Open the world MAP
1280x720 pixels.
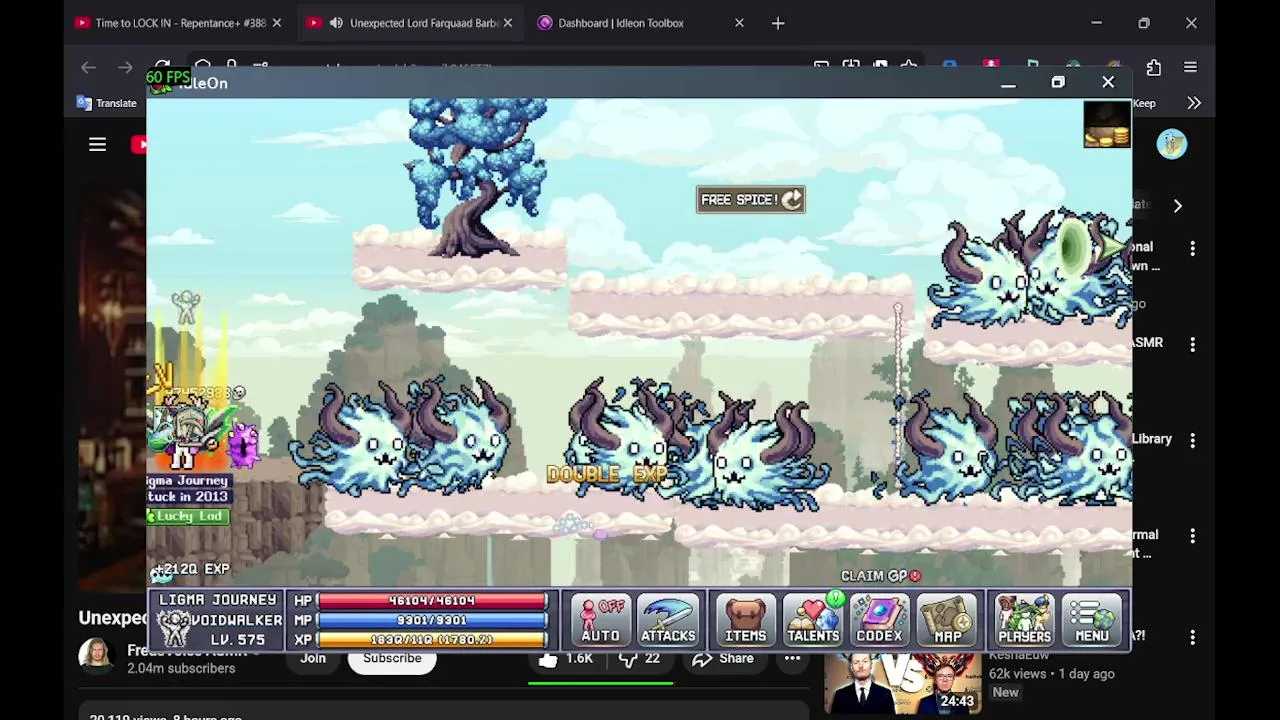pyautogui.click(x=947, y=620)
